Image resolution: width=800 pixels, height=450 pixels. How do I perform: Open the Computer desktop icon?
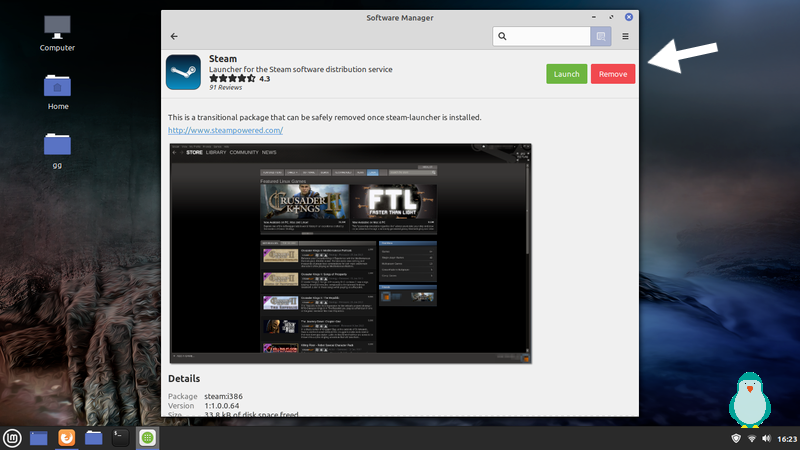57,34
